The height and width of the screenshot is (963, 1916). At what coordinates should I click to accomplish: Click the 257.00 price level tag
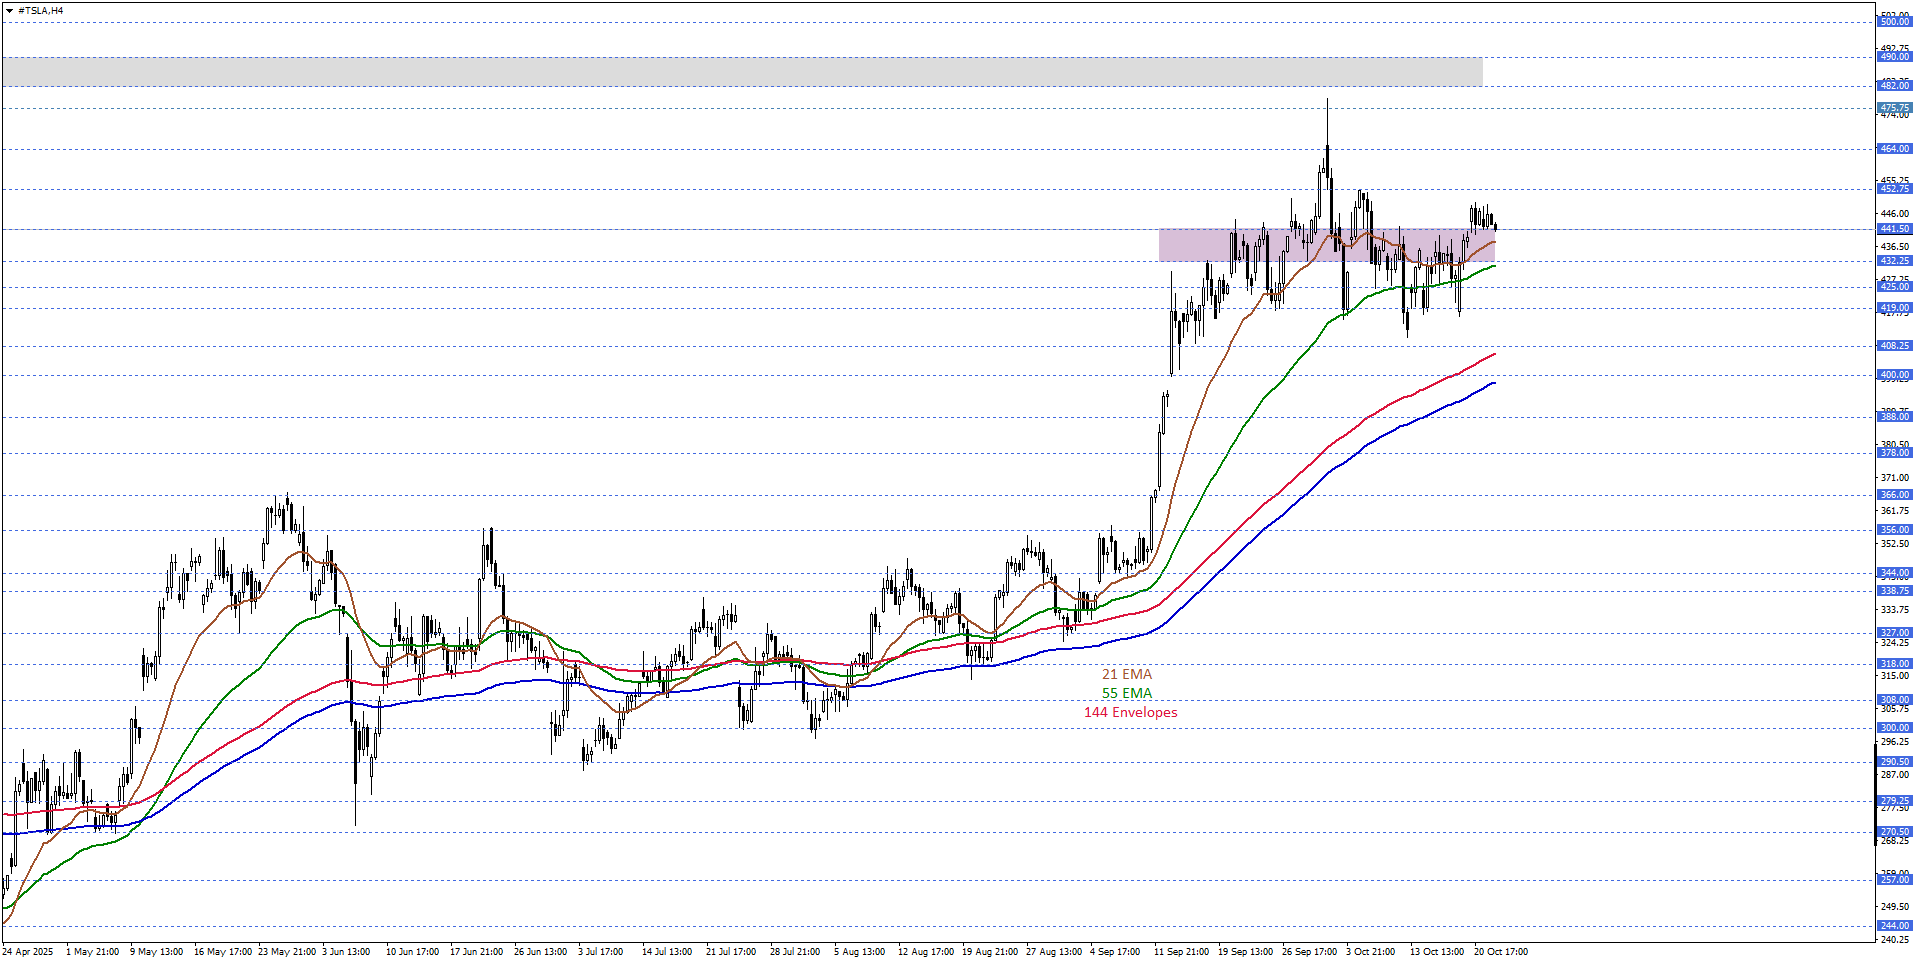tap(1894, 880)
